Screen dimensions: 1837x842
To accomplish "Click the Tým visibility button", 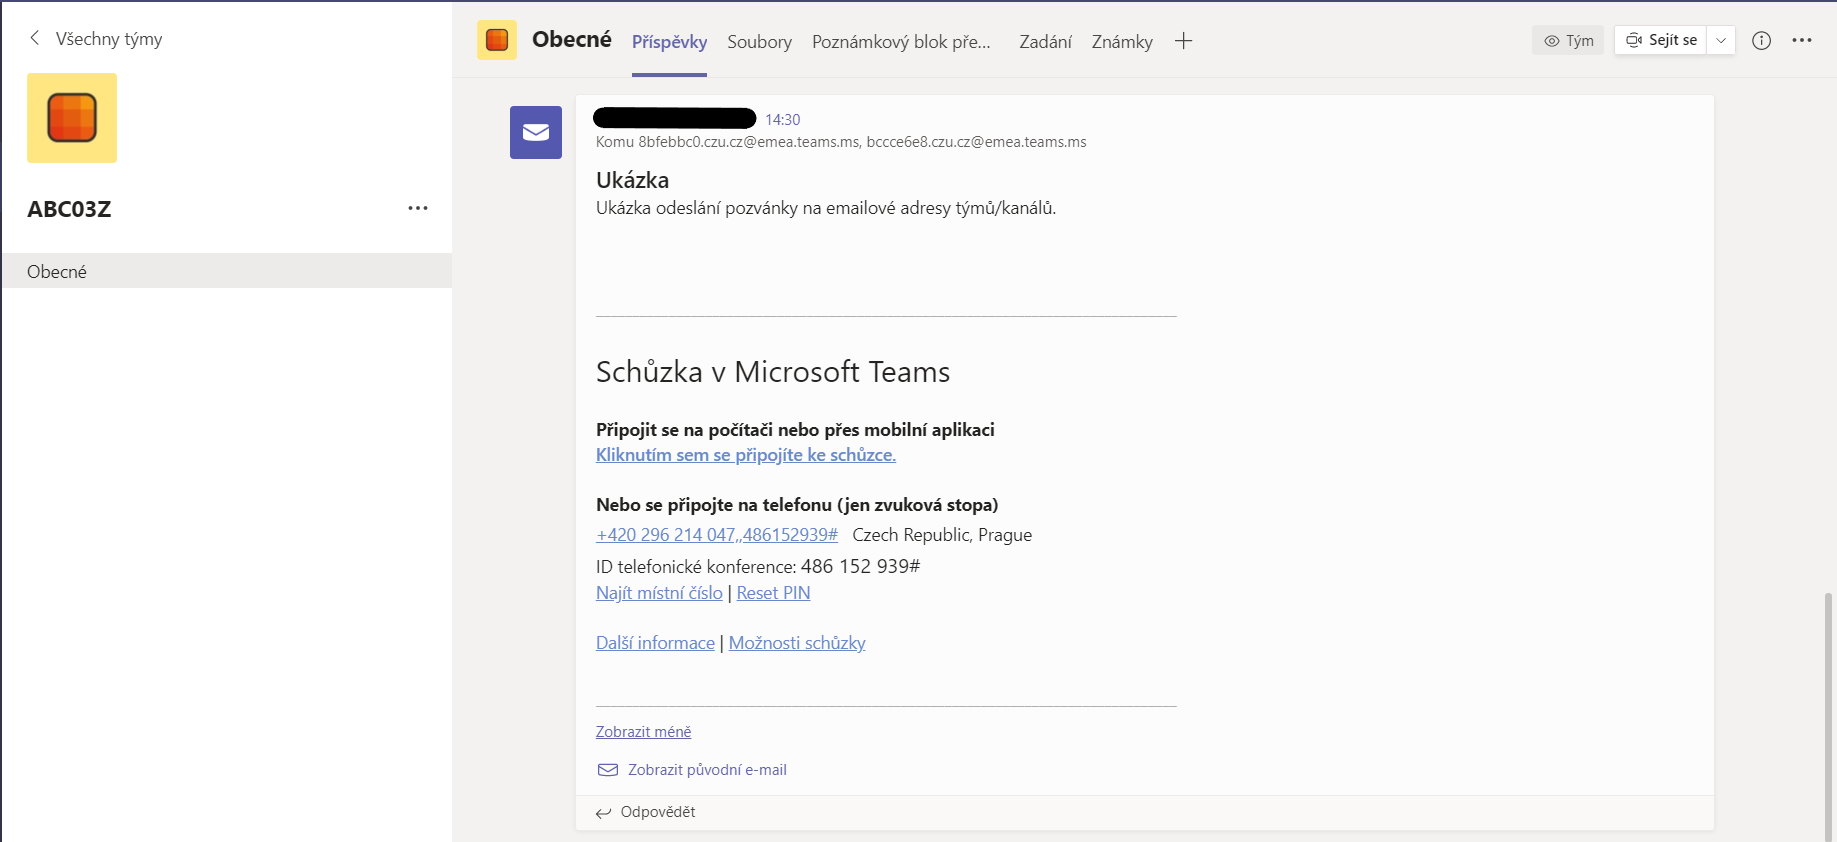I will click(x=1568, y=40).
